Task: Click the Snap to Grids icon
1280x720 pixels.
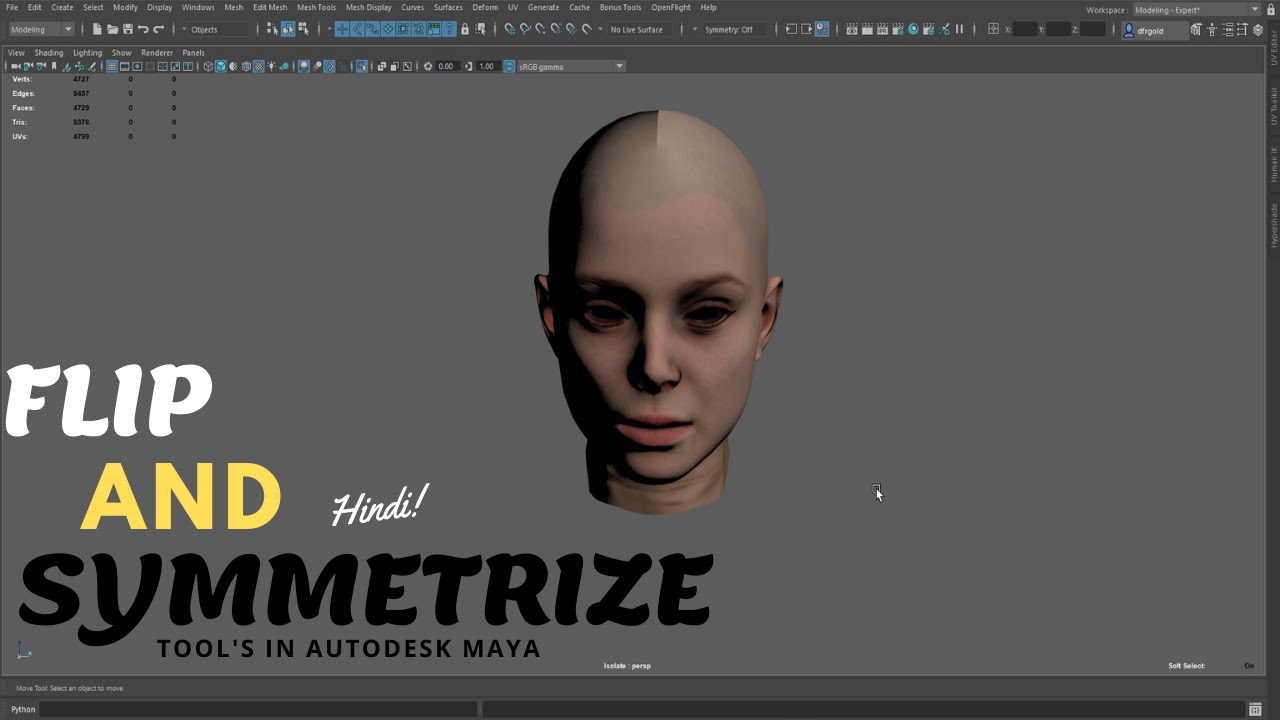Action: pos(509,30)
